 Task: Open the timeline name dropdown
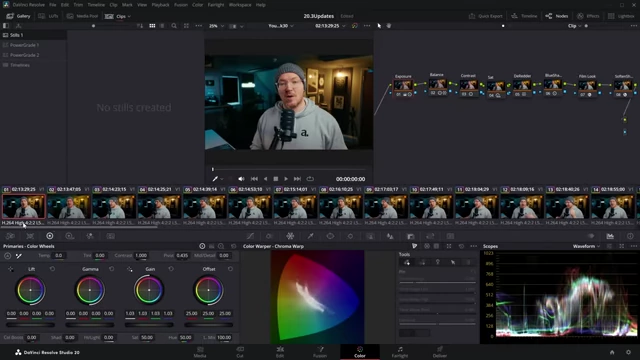click(281, 26)
